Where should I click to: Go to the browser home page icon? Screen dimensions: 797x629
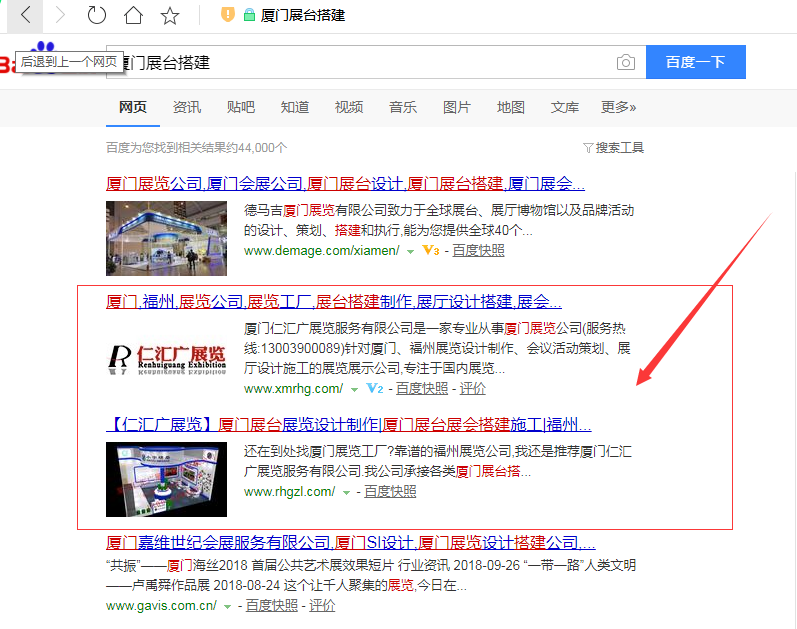133,15
